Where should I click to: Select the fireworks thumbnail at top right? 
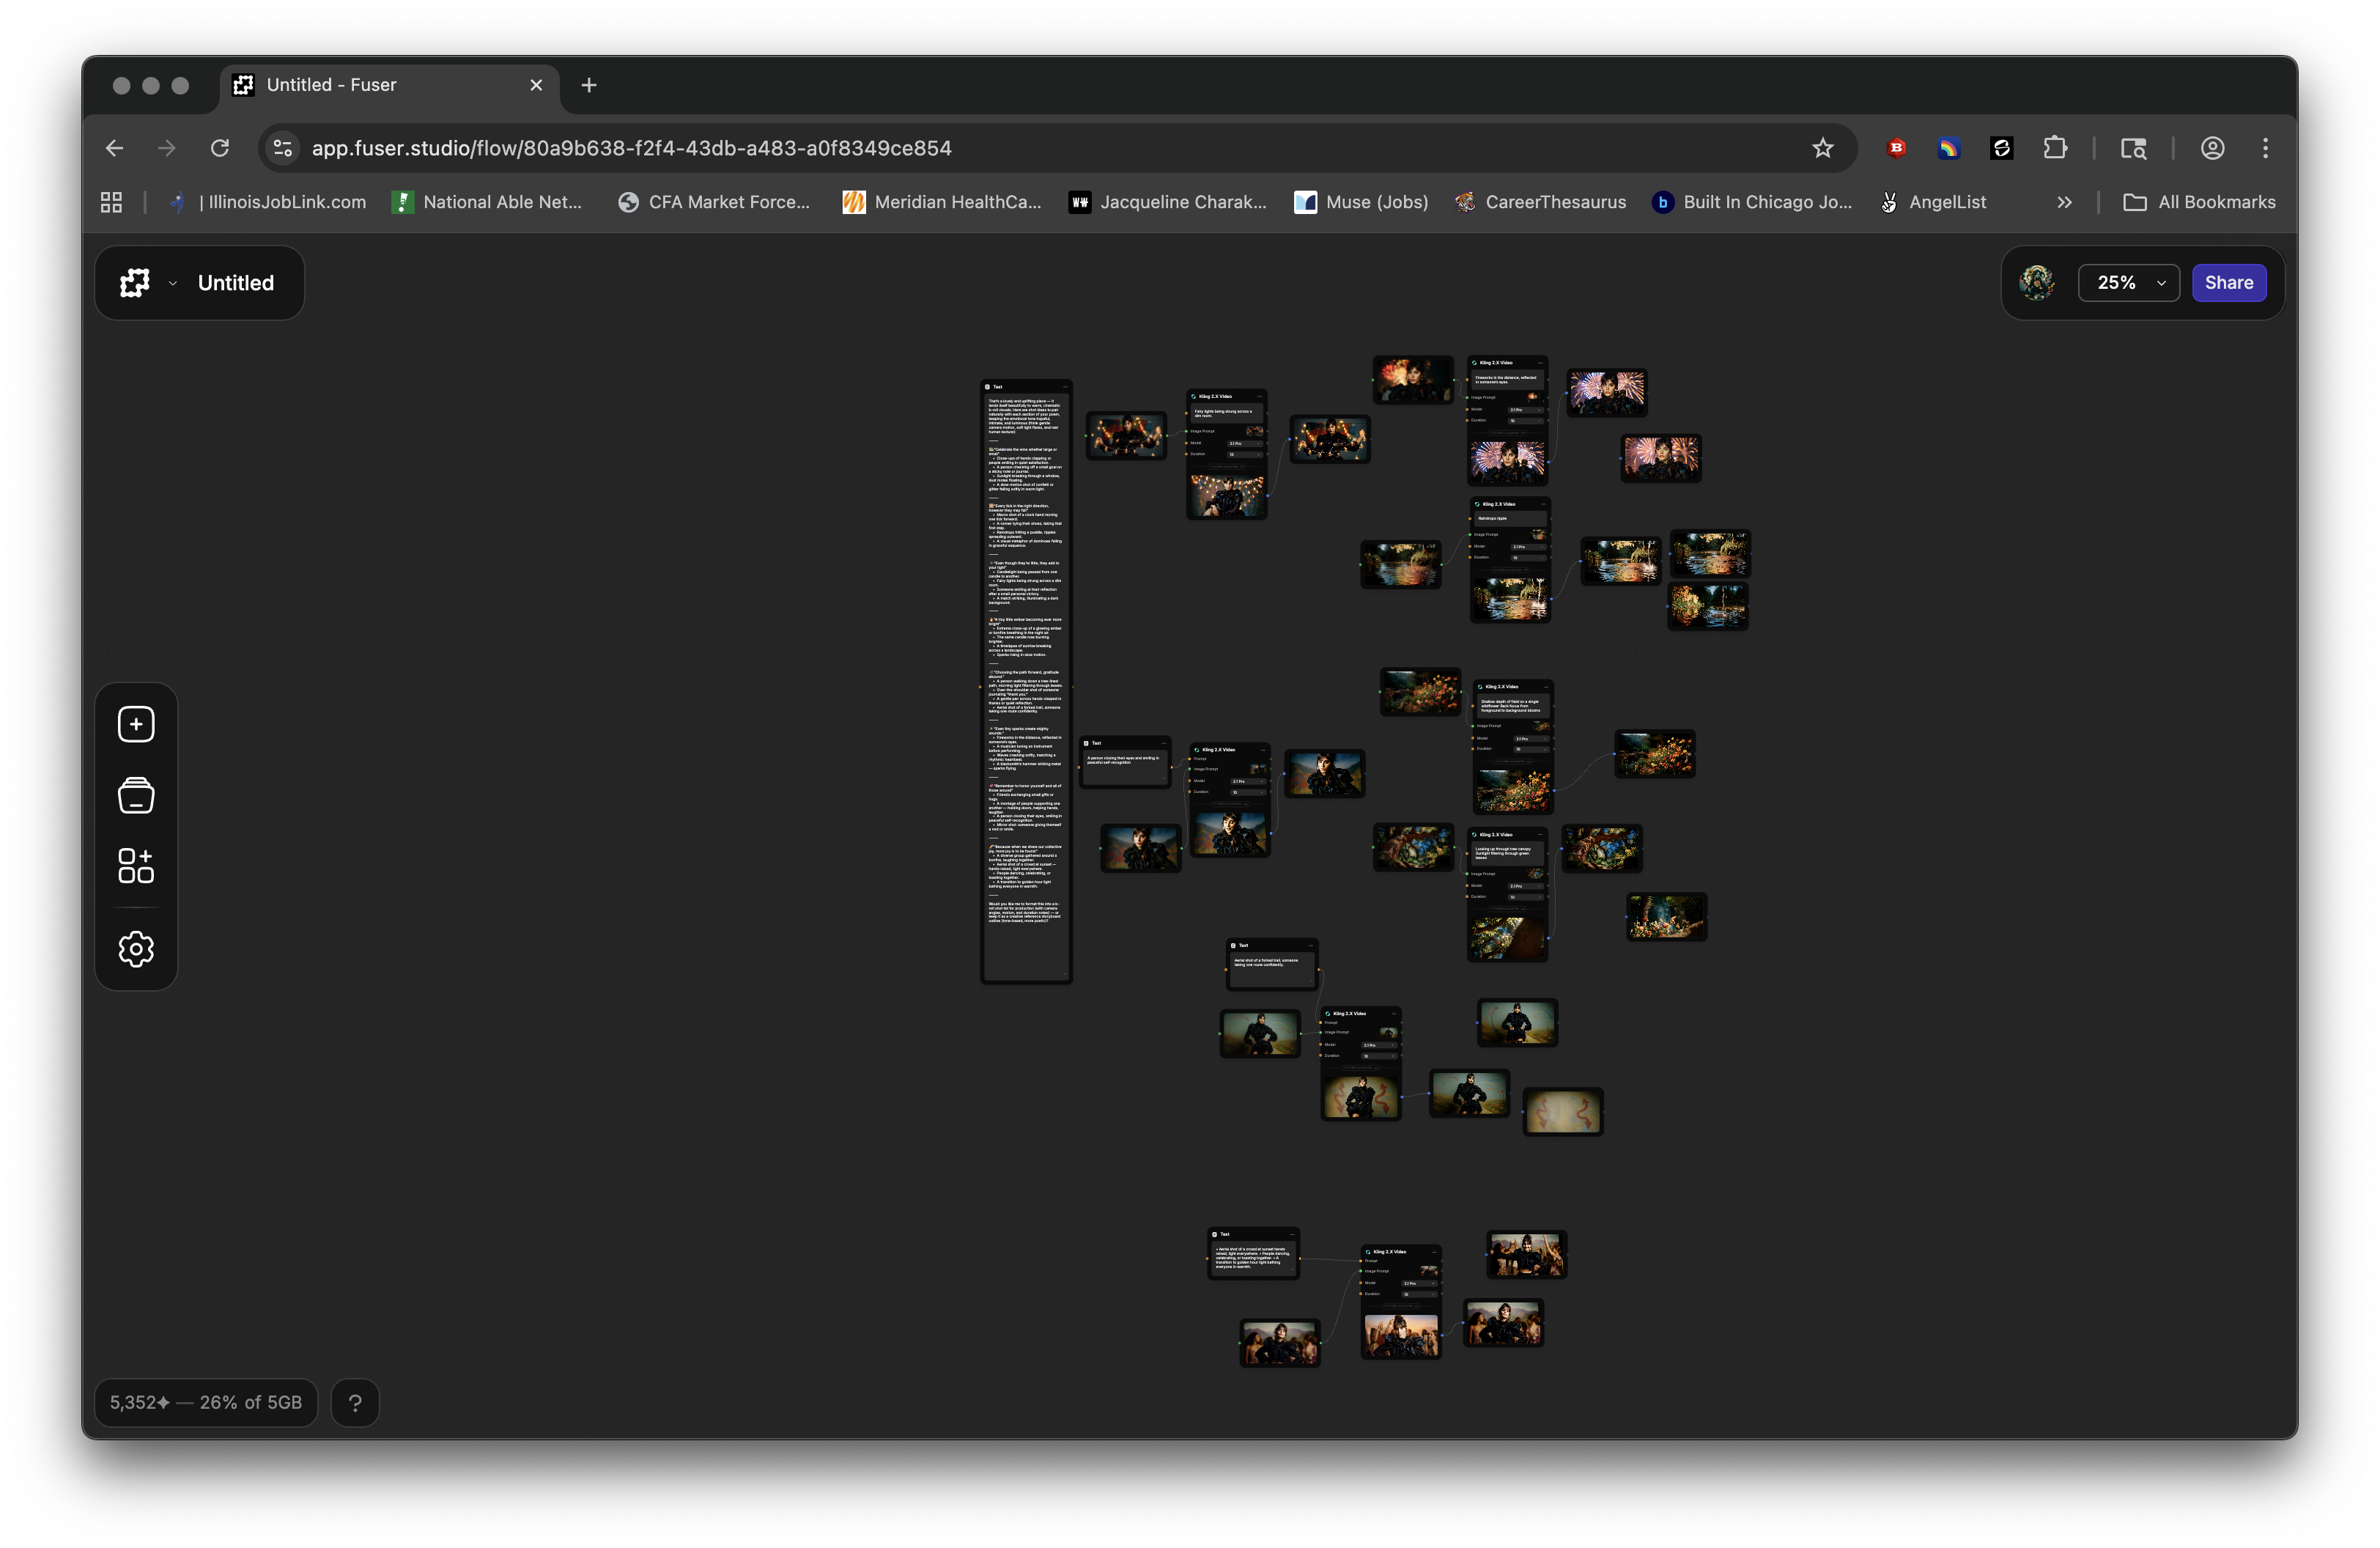pos(1606,392)
